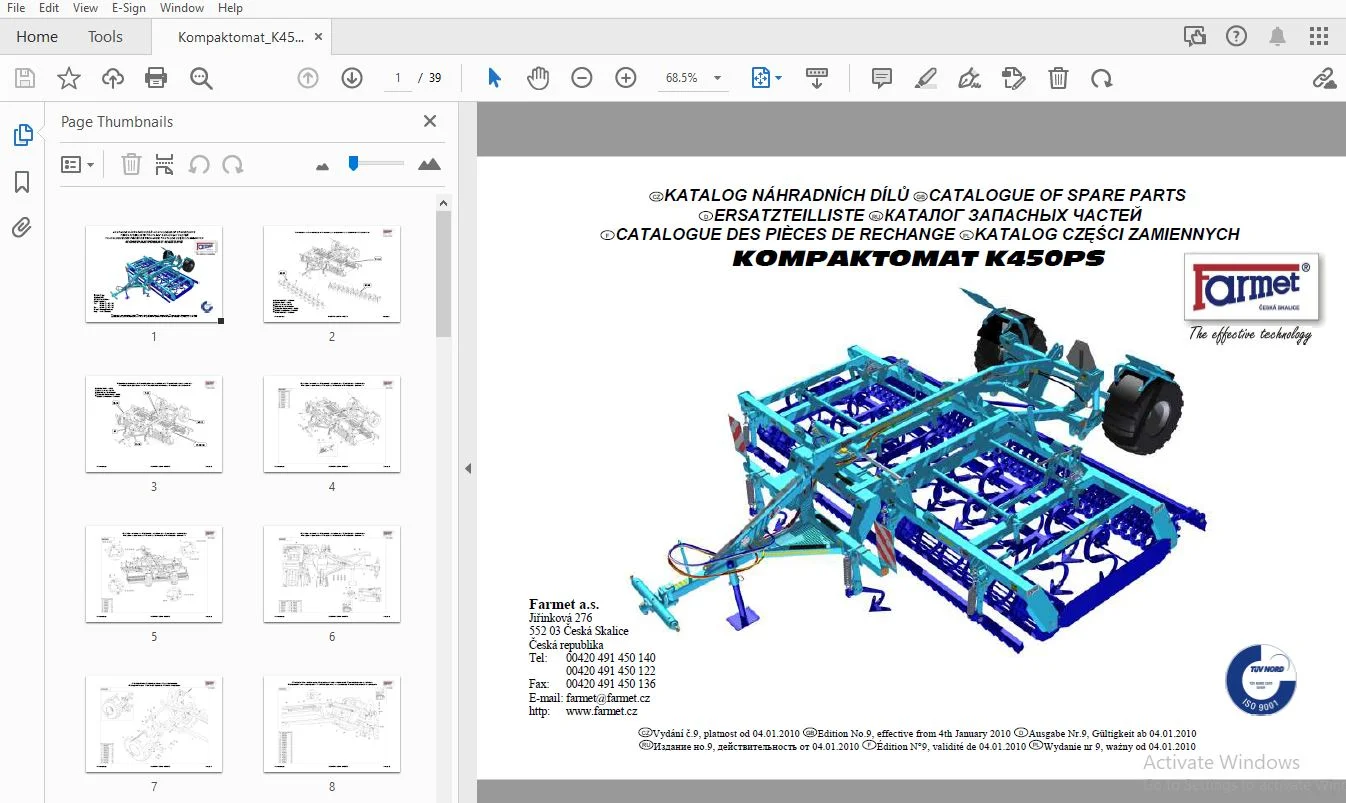This screenshot has width=1346, height=803.
Task: Rotate the page with the toolbar rotate icon
Action: 1102,78
